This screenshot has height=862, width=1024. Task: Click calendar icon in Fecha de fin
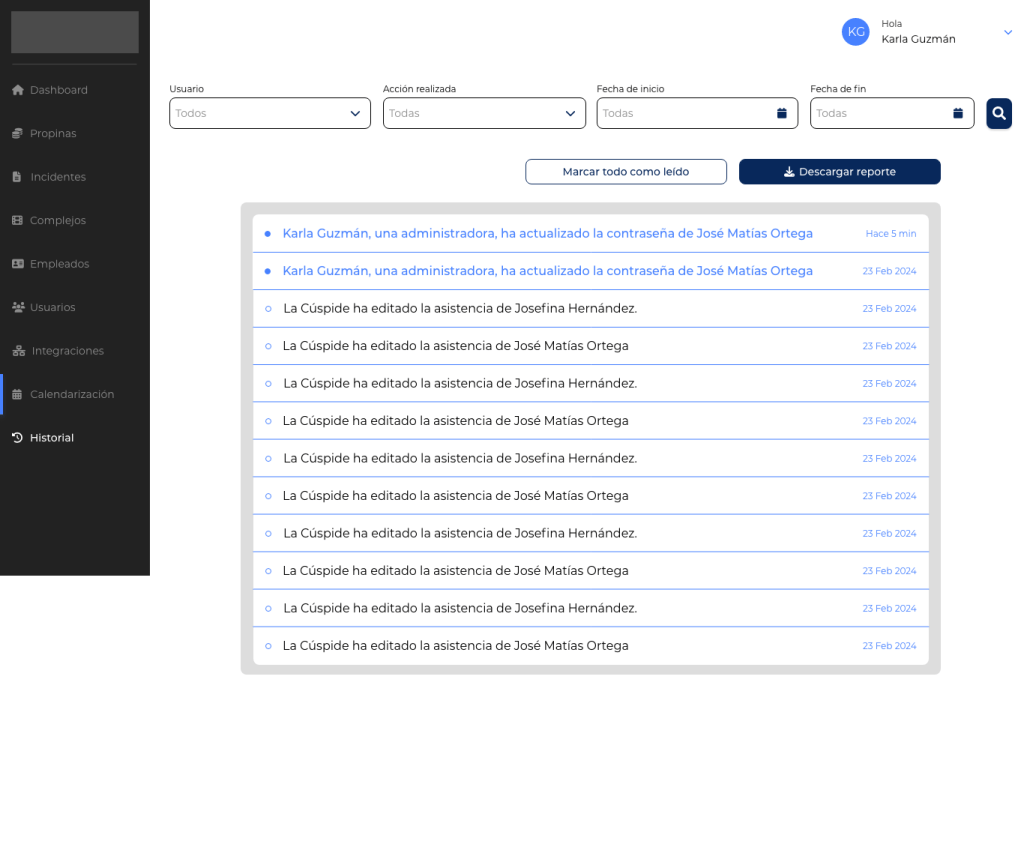point(957,113)
